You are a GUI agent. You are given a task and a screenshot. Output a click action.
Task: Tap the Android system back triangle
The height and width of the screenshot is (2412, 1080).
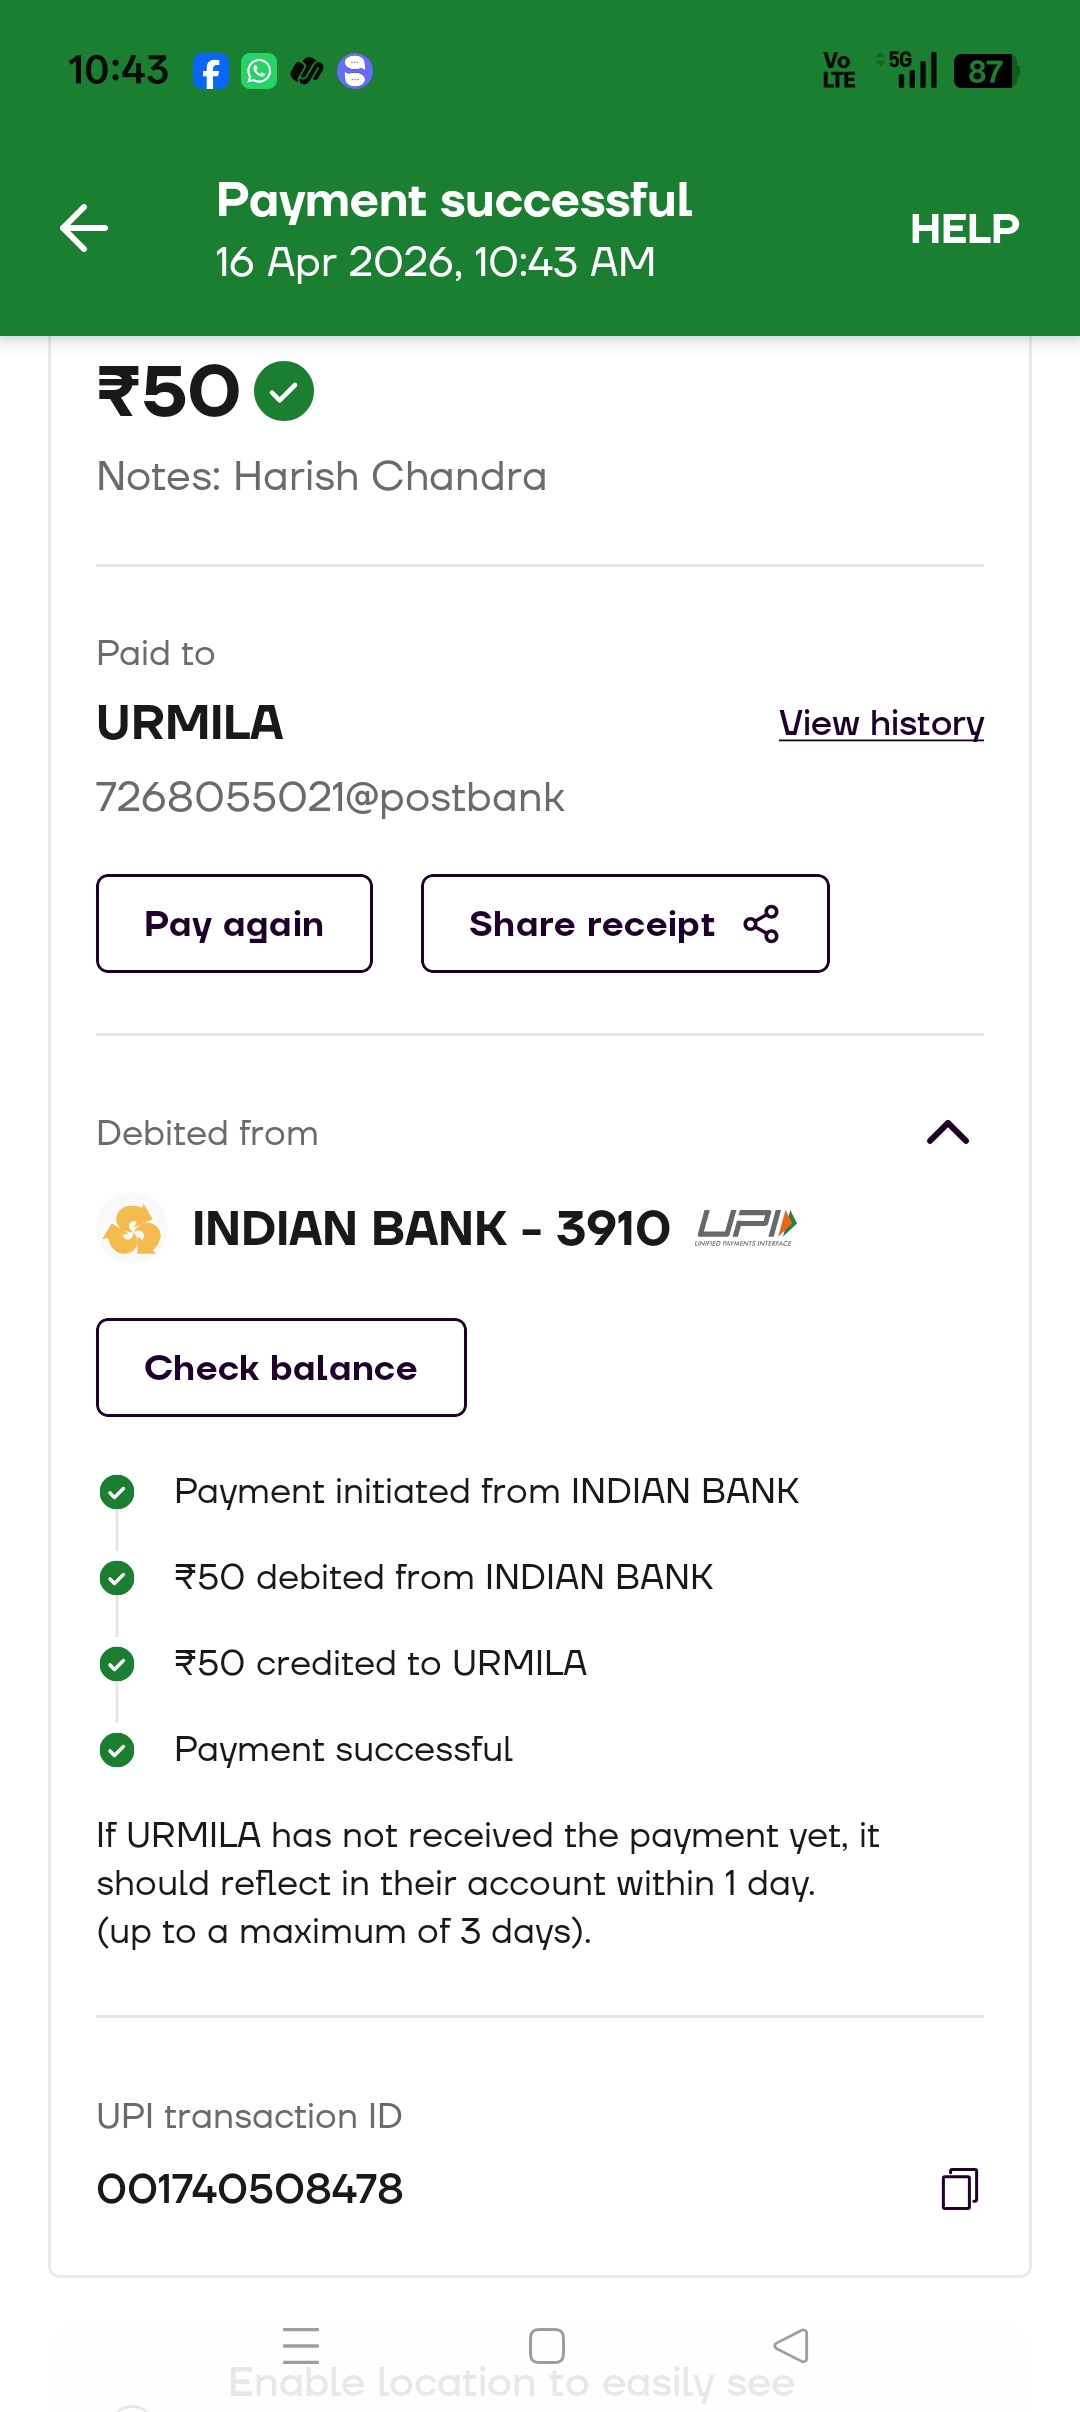791,2345
